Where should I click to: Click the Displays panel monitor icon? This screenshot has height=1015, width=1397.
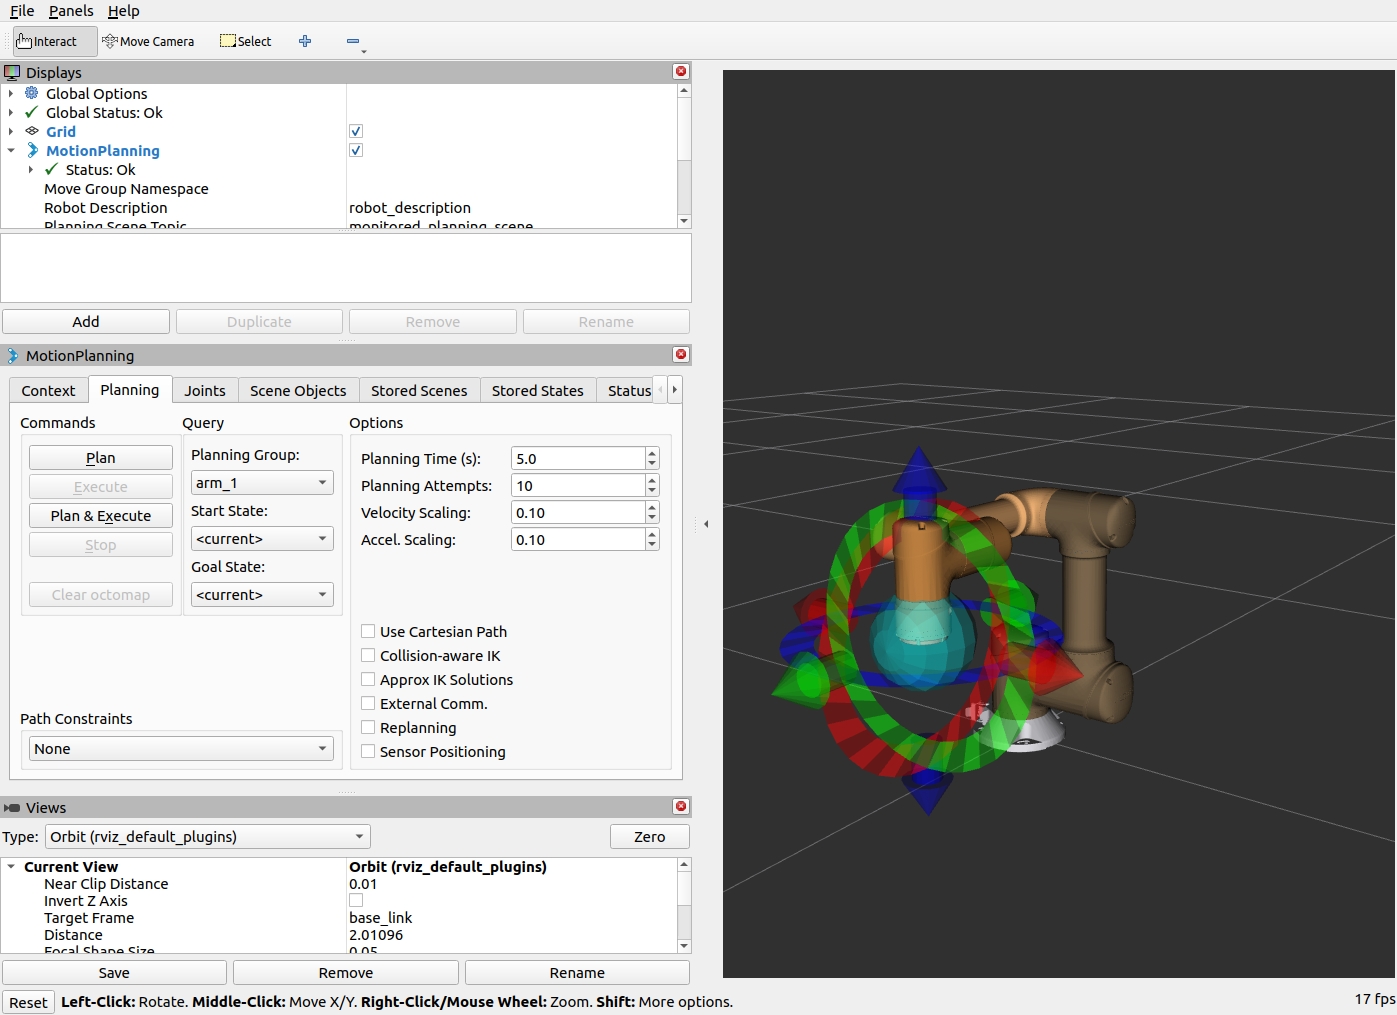(x=12, y=72)
